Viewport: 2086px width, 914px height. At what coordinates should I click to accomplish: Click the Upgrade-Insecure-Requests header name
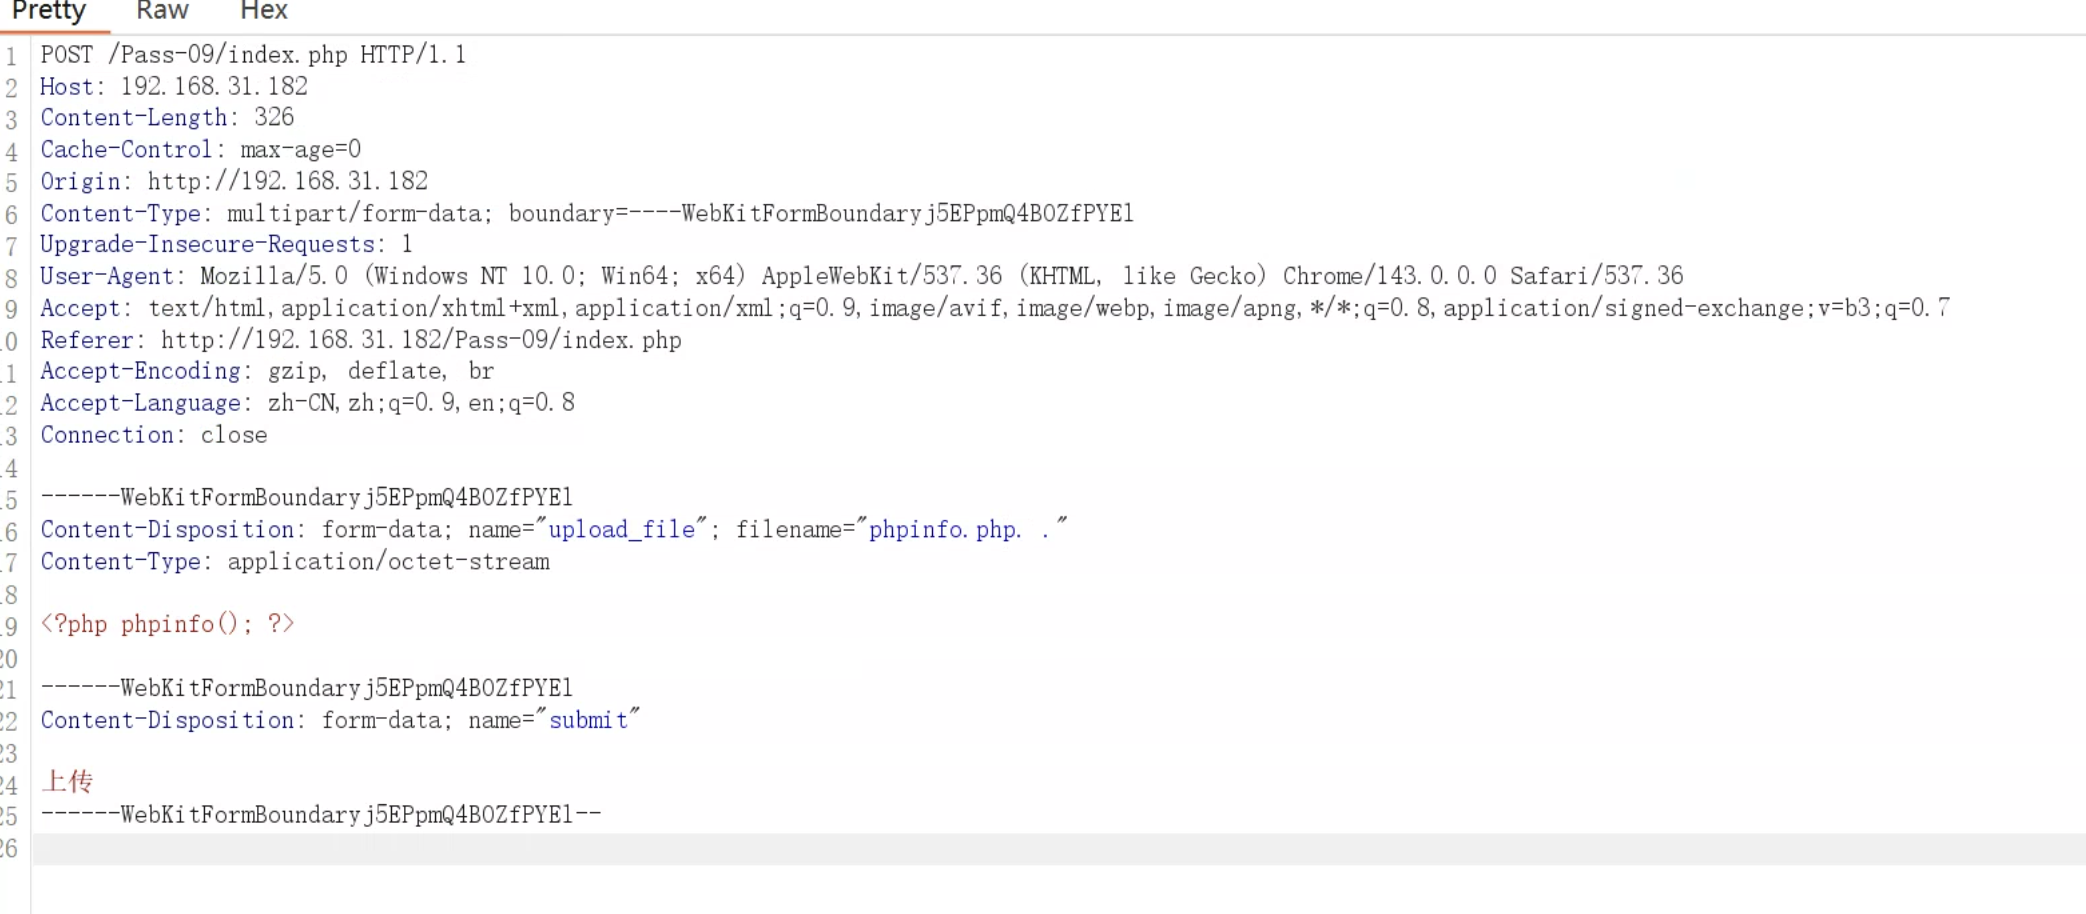pos(208,244)
